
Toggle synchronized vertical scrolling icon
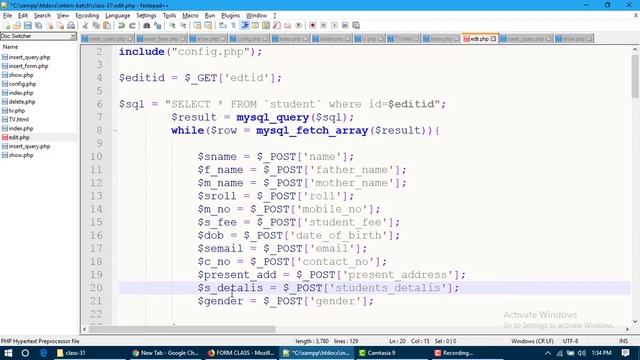tap(198, 26)
